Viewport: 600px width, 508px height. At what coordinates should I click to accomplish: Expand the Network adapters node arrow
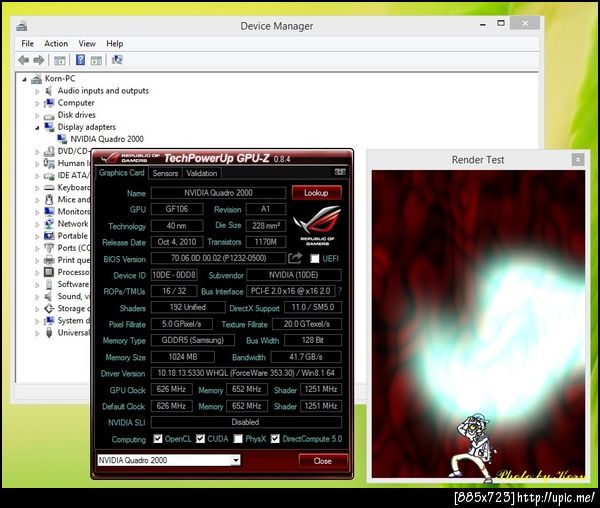(37, 225)
